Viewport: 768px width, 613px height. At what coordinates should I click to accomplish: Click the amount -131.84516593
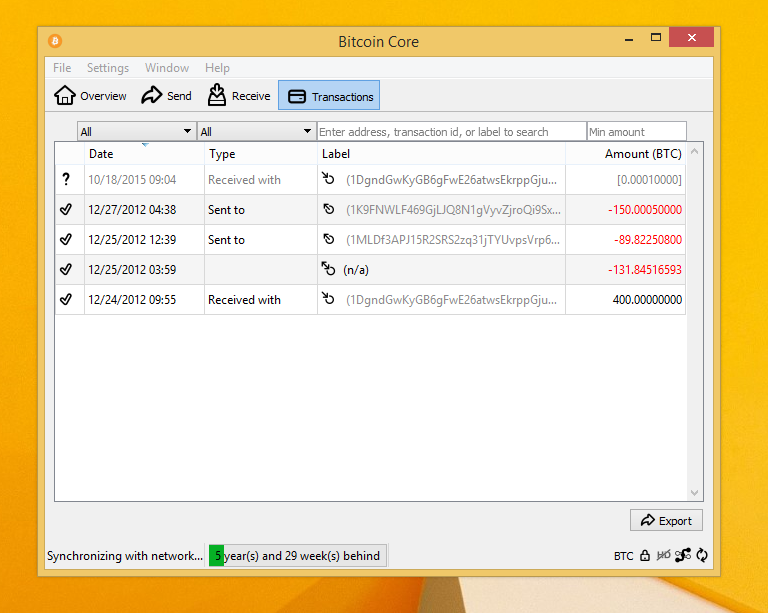click(645, 269)
